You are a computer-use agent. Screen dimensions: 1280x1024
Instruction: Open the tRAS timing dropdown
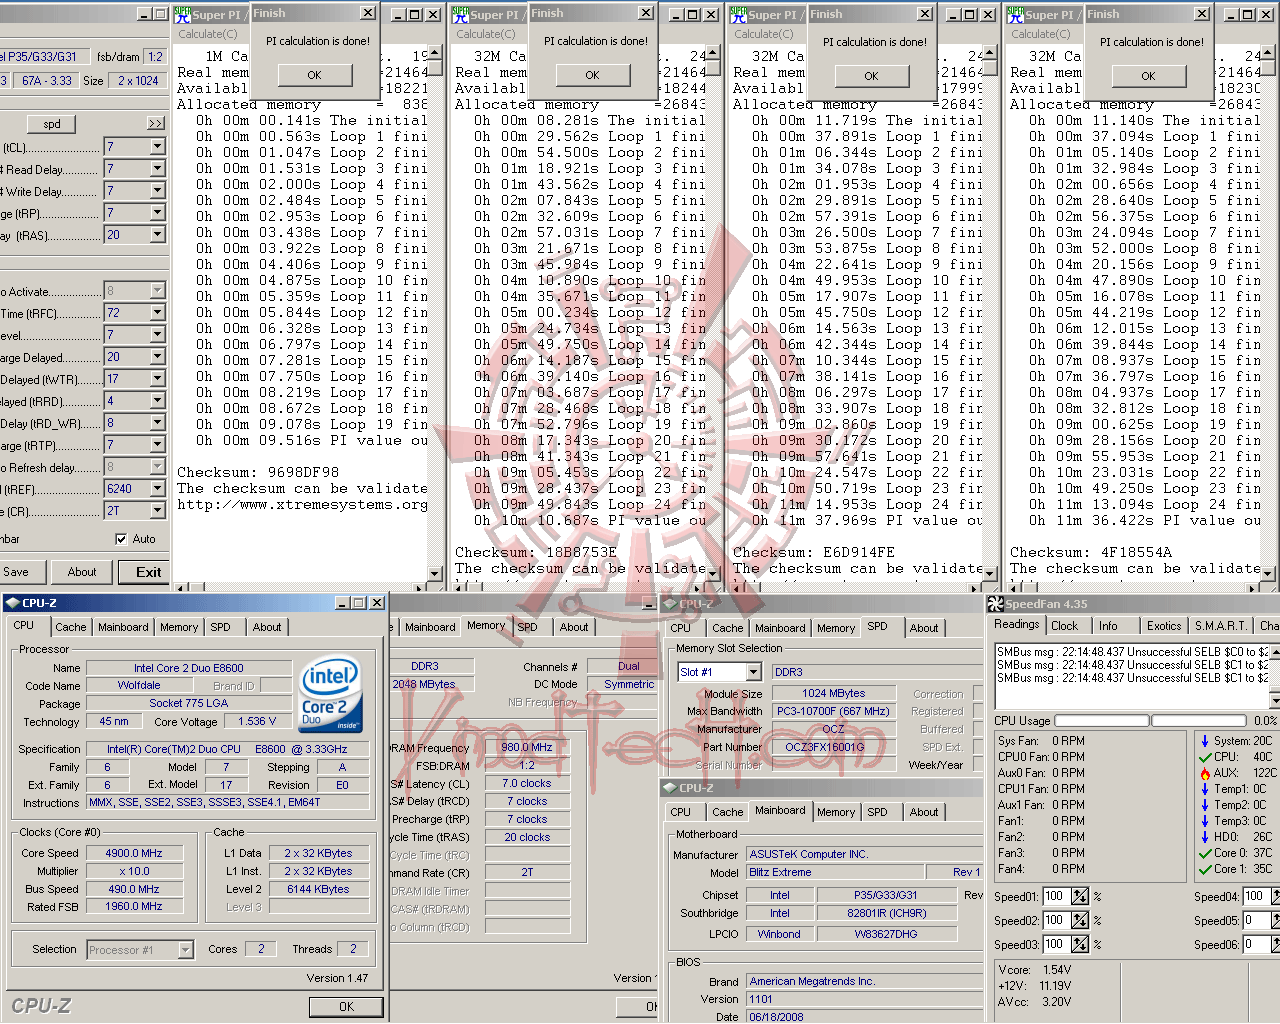(x=157, y=235)
